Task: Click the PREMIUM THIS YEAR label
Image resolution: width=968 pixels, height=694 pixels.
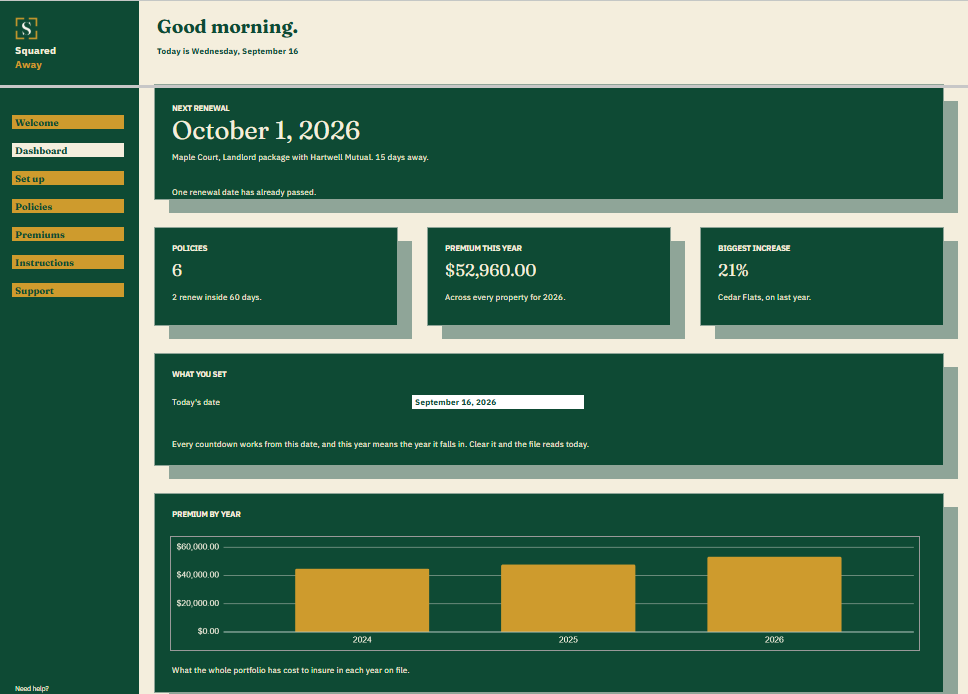Action: click(483, 248)
